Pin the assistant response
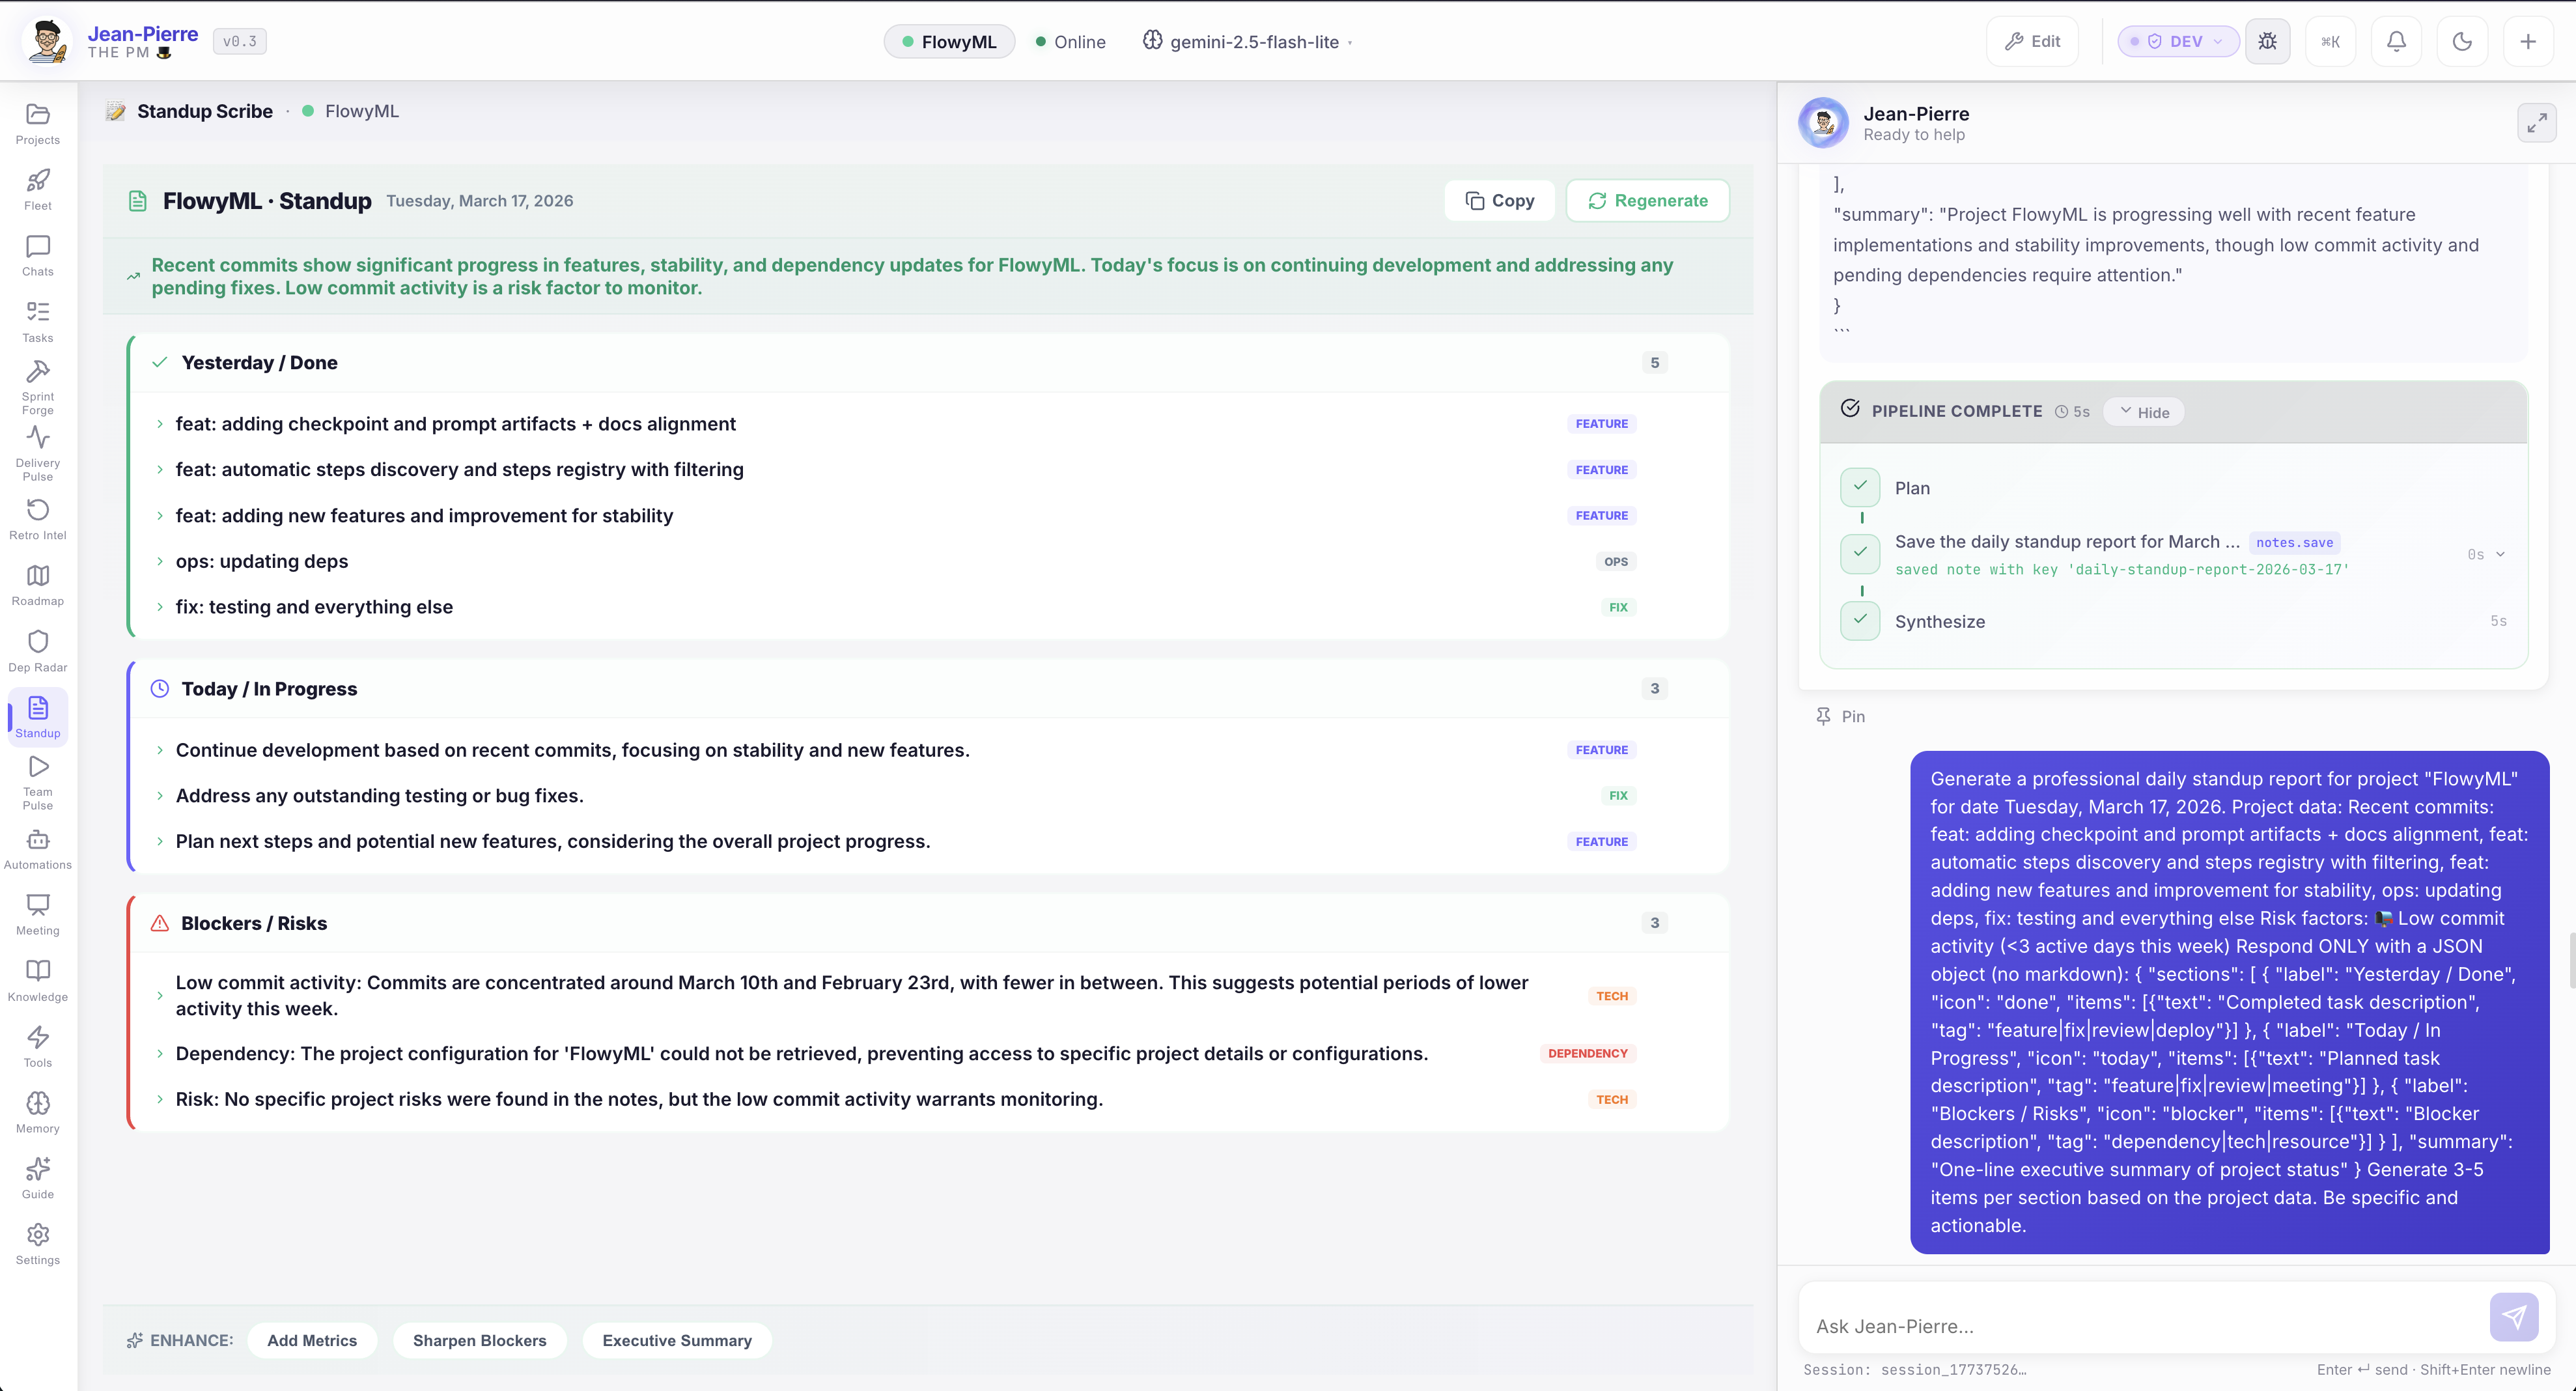This screenshot has height=1391, width=2576. tap(1841, 715)
